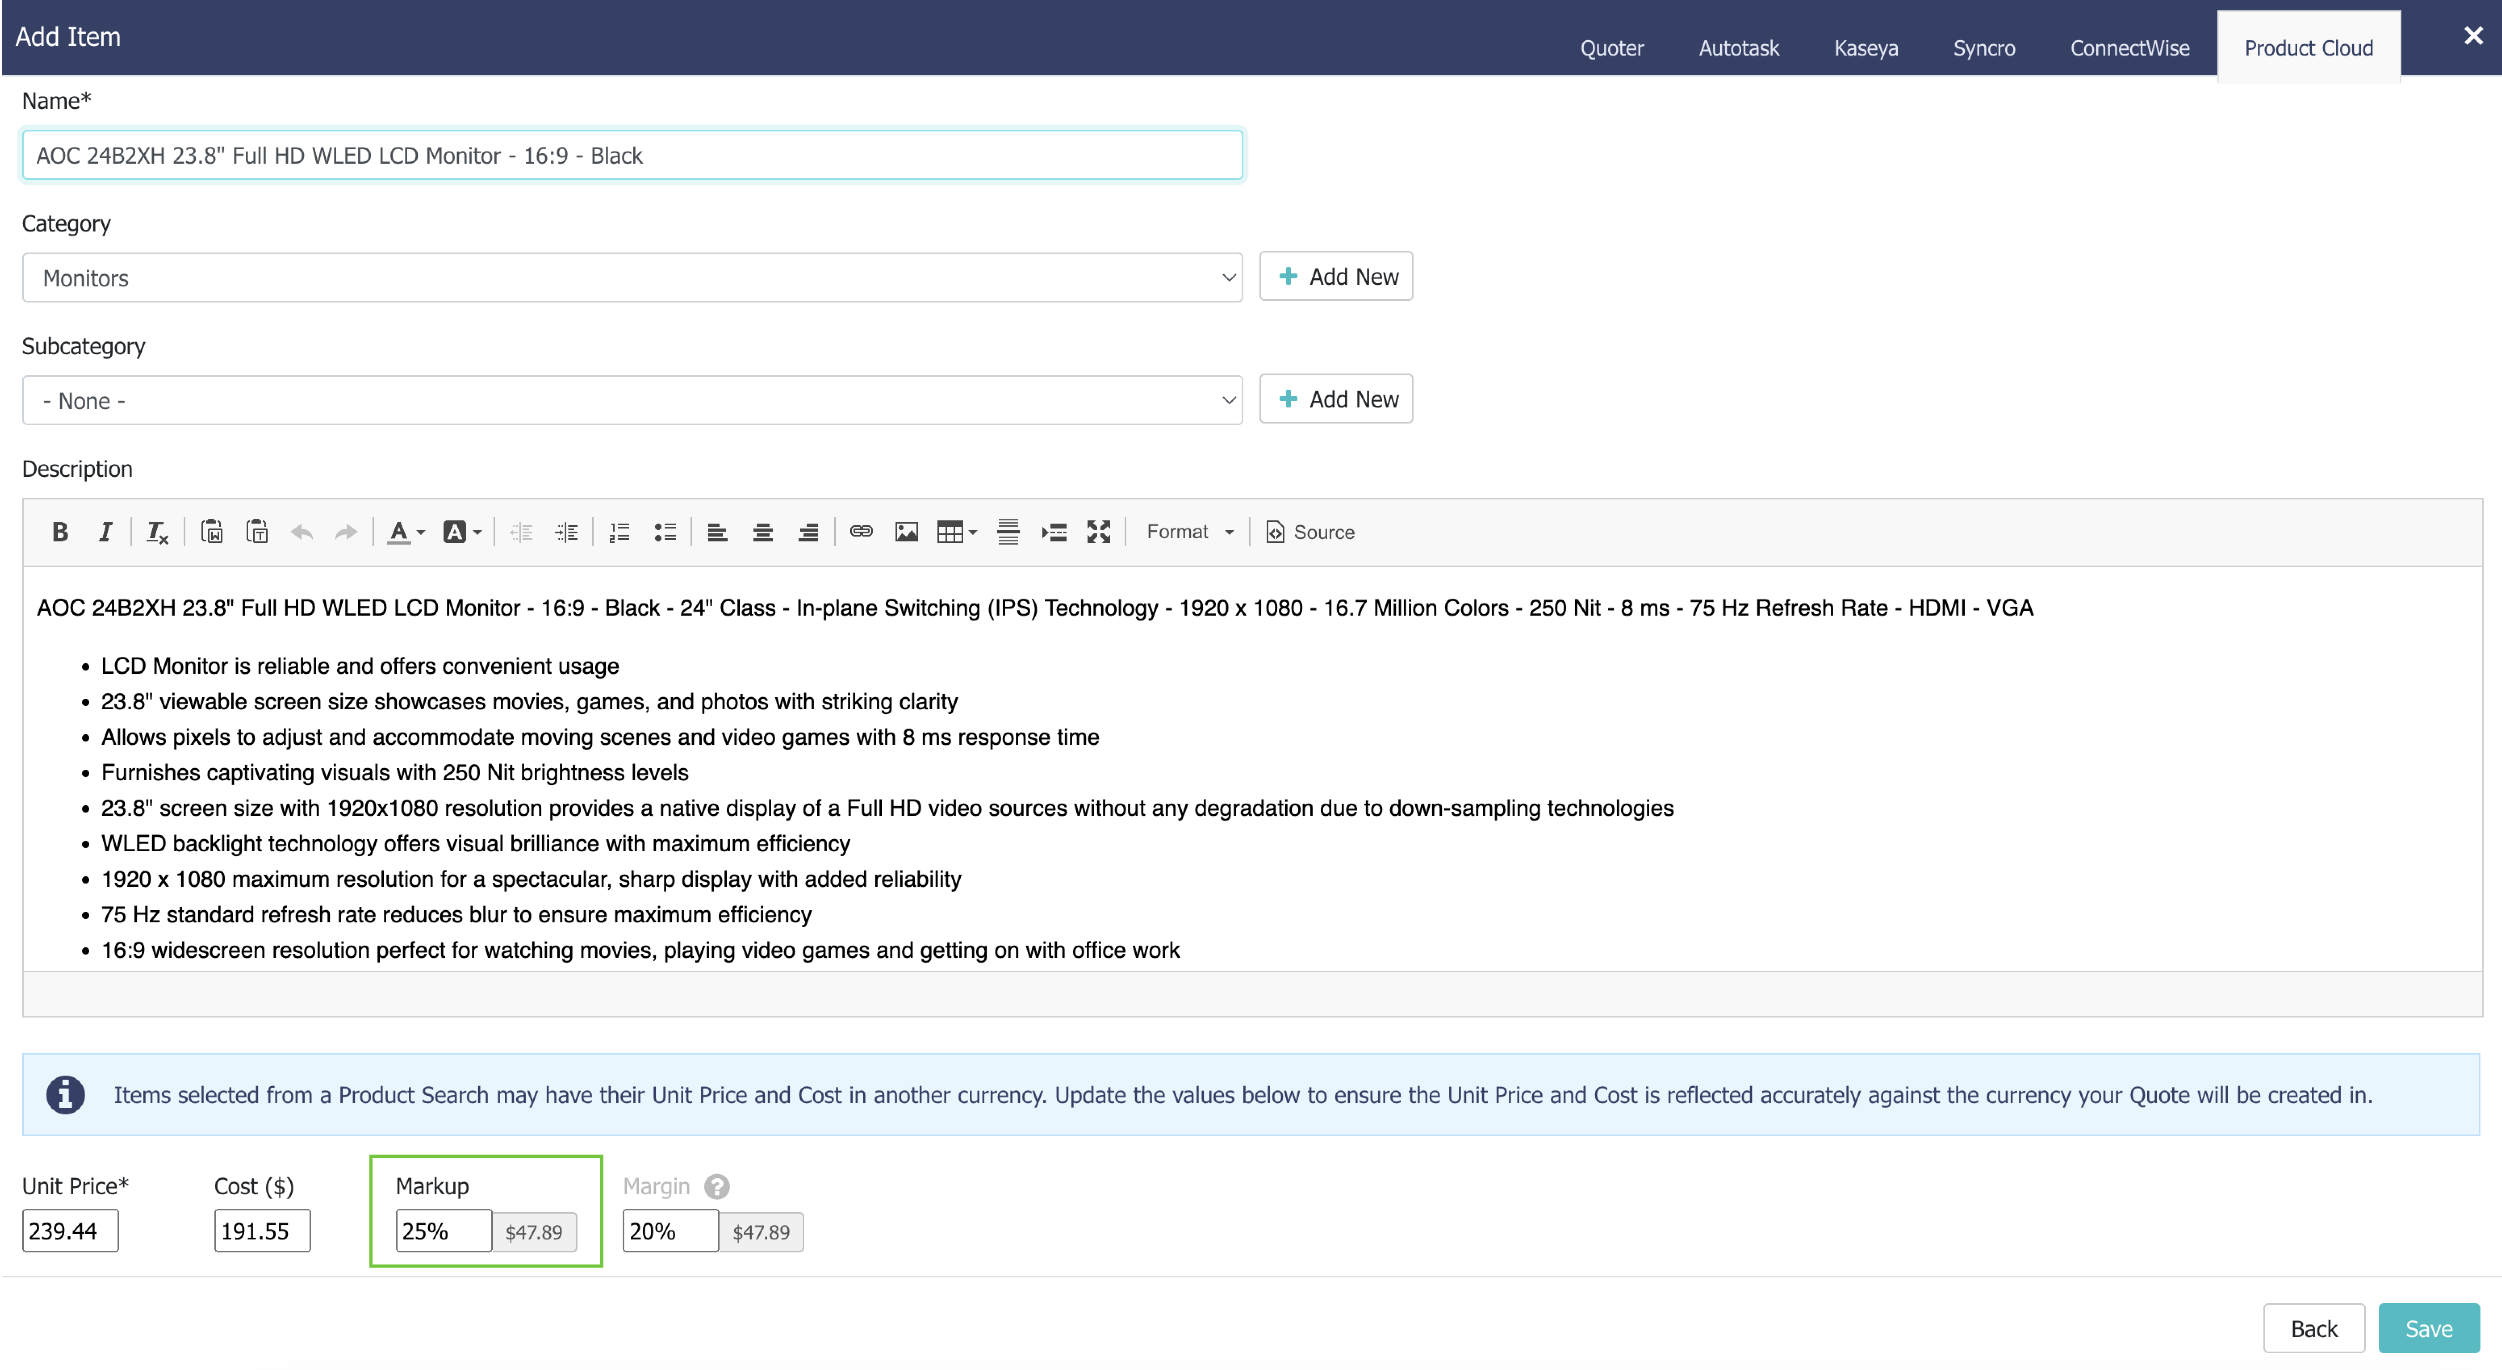The width and height of the screenshot is (2502, 1370).
Task: Insert a horizontal line
Action: 1008,532
